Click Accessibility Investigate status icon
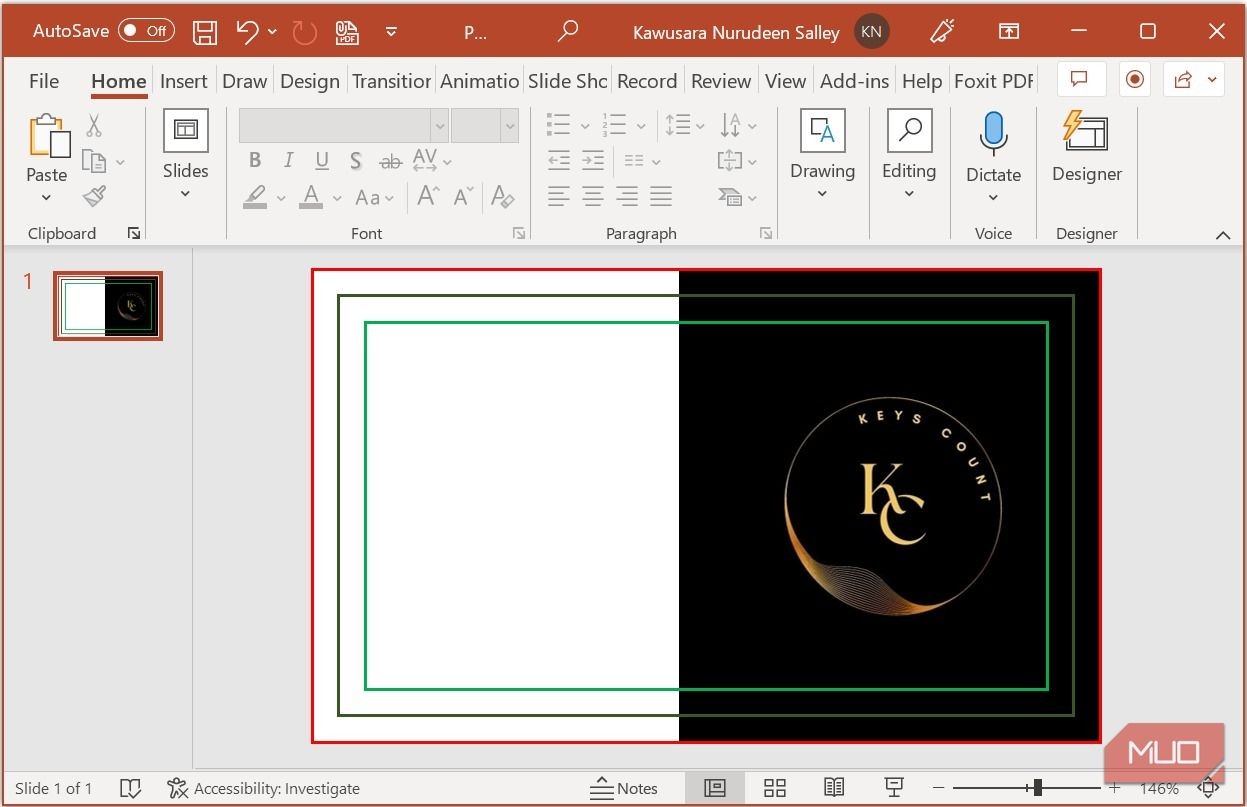This screenshot has width=1247, height=807. (178, 788)
